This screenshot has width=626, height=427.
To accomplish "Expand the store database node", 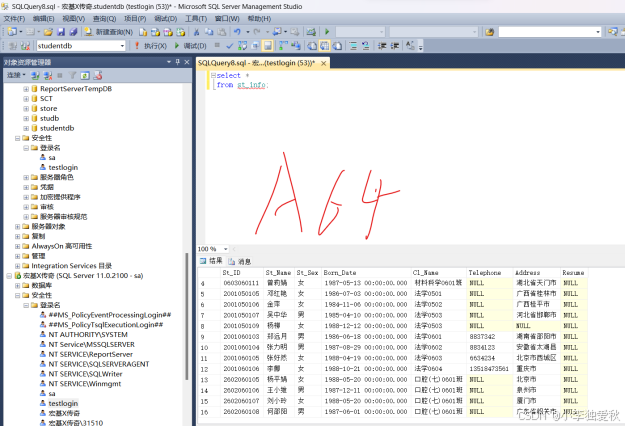I will tap(26, 109).
